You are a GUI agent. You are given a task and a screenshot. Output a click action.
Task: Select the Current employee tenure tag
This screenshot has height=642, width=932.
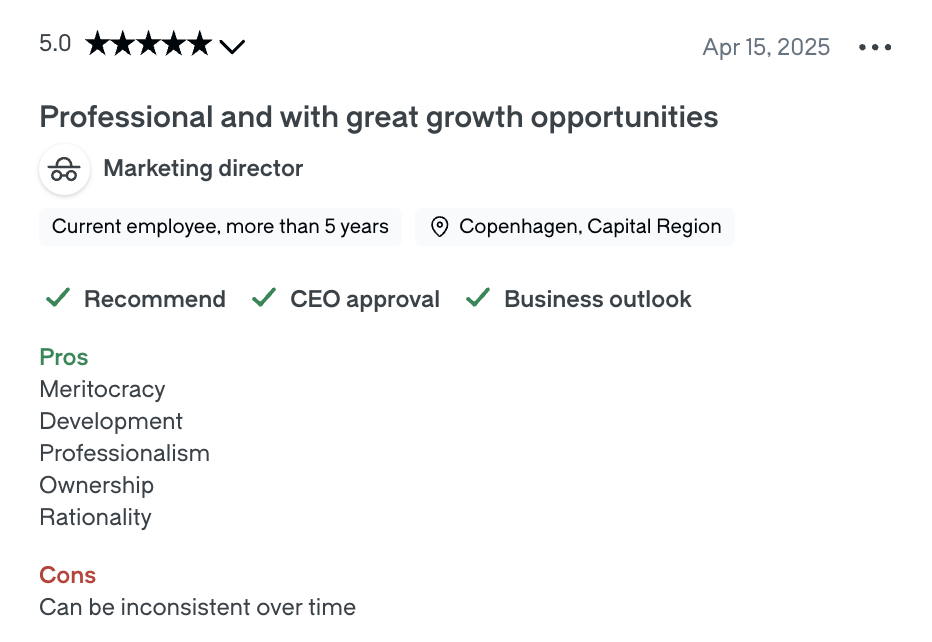click(221, 226)
